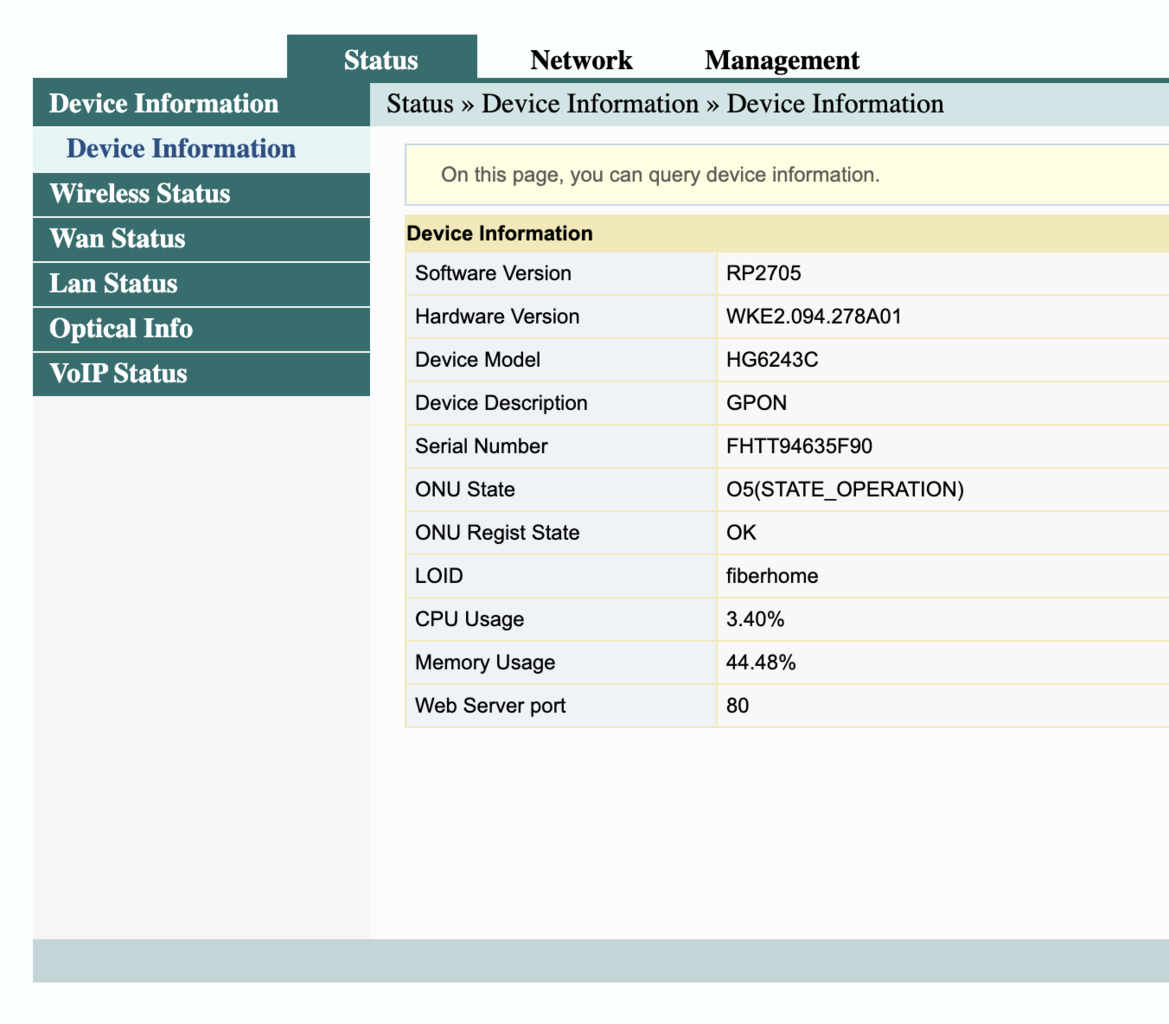The width and height of the screenshot is (1169, 1024).
Task: Click the Memory Usage value 44.48%
Action: coord(760,662)
